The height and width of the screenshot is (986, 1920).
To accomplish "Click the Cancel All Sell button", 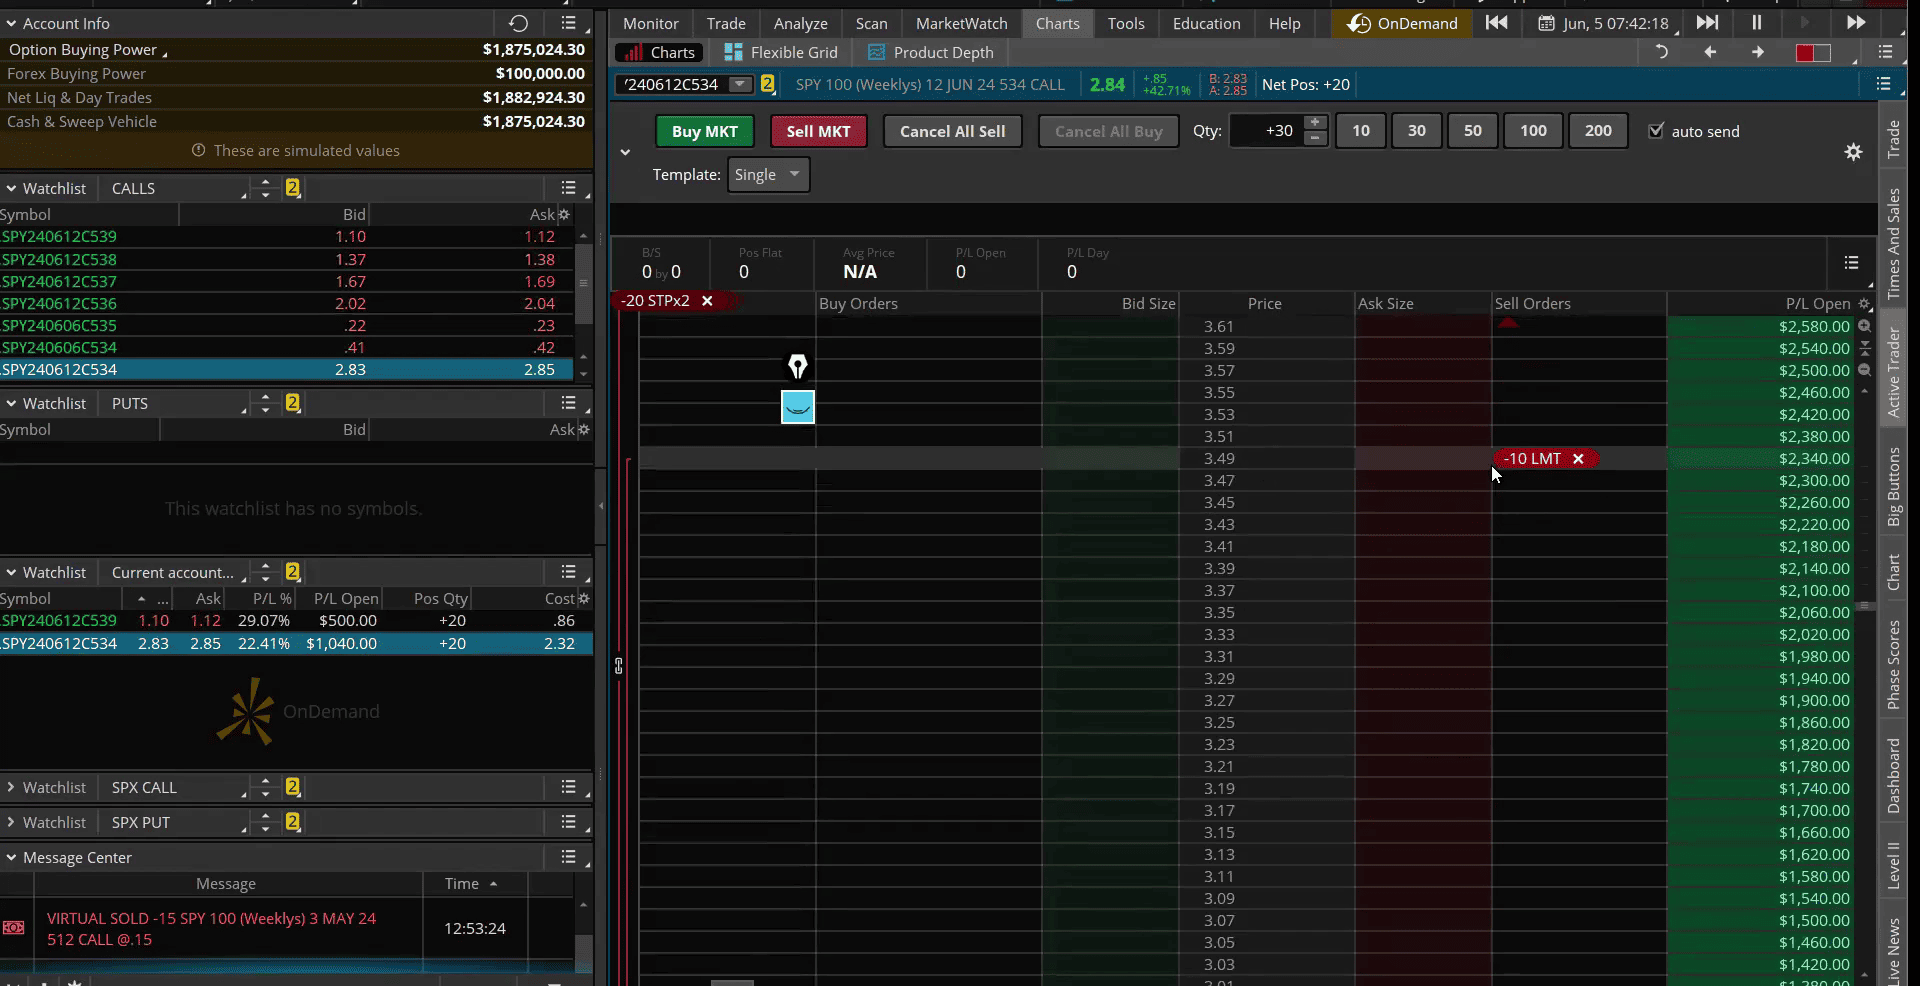I will [952, 131].
